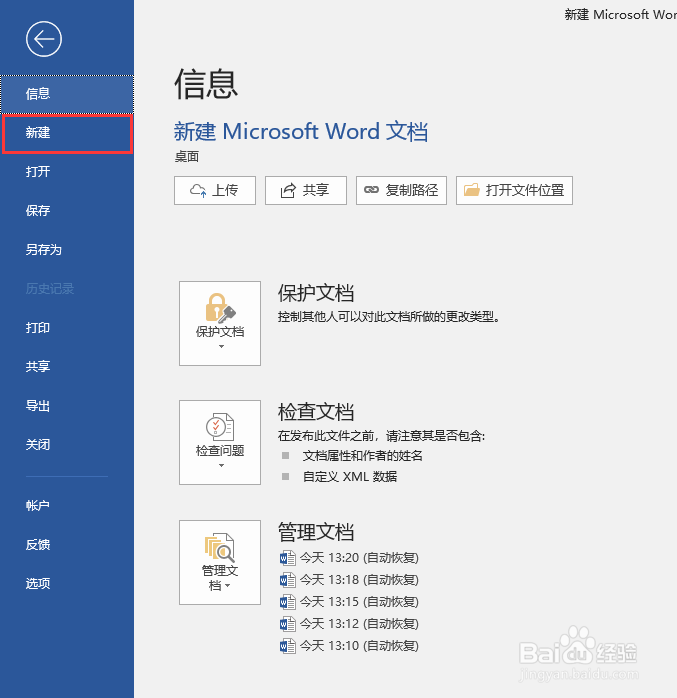This screenshot has height=698, width=677.
Task: Click the Check for Issues document icon
Action: (x=220, y=426)
